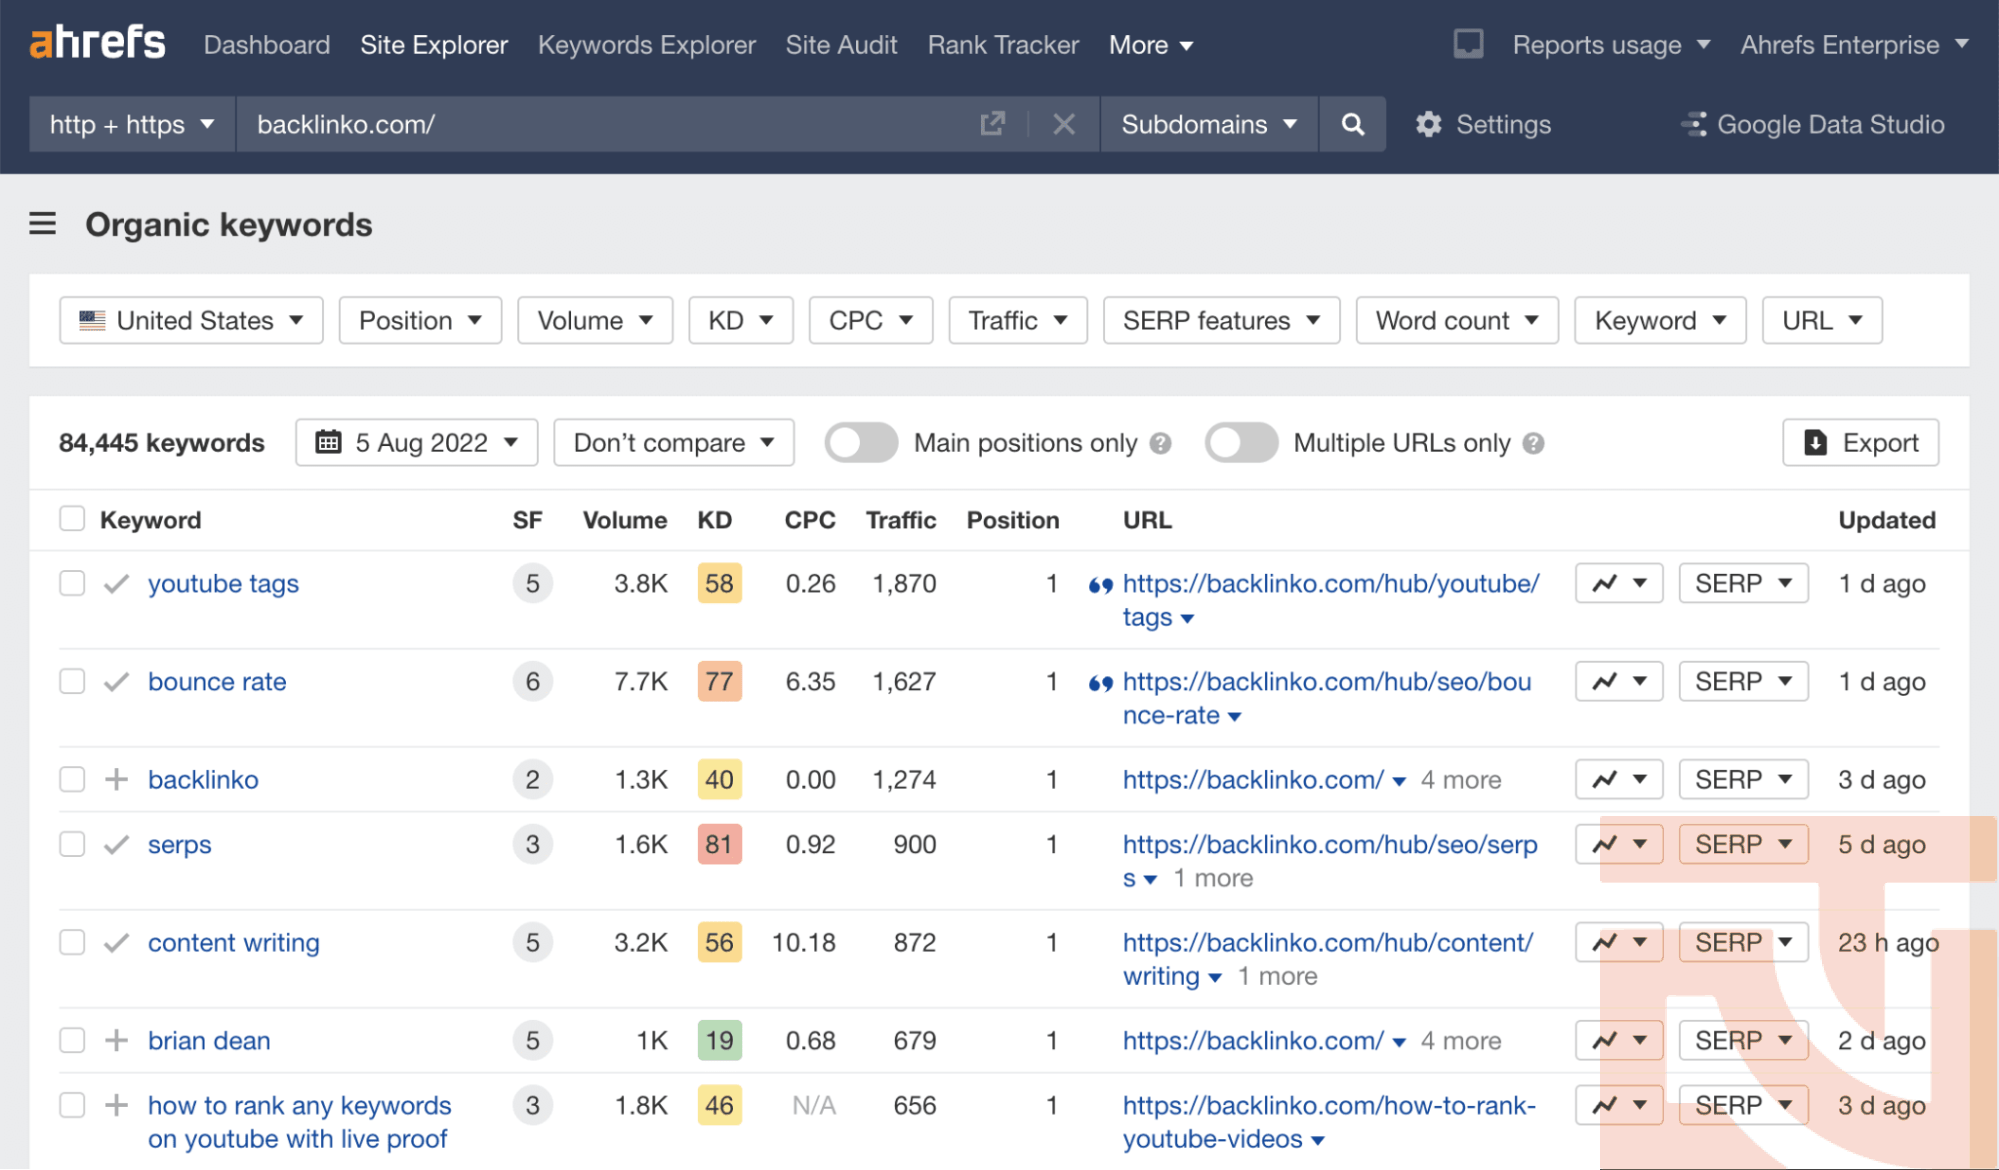Open the Position filter dropdown
Screen dimensions: 1999x1170
click(420, 320)
